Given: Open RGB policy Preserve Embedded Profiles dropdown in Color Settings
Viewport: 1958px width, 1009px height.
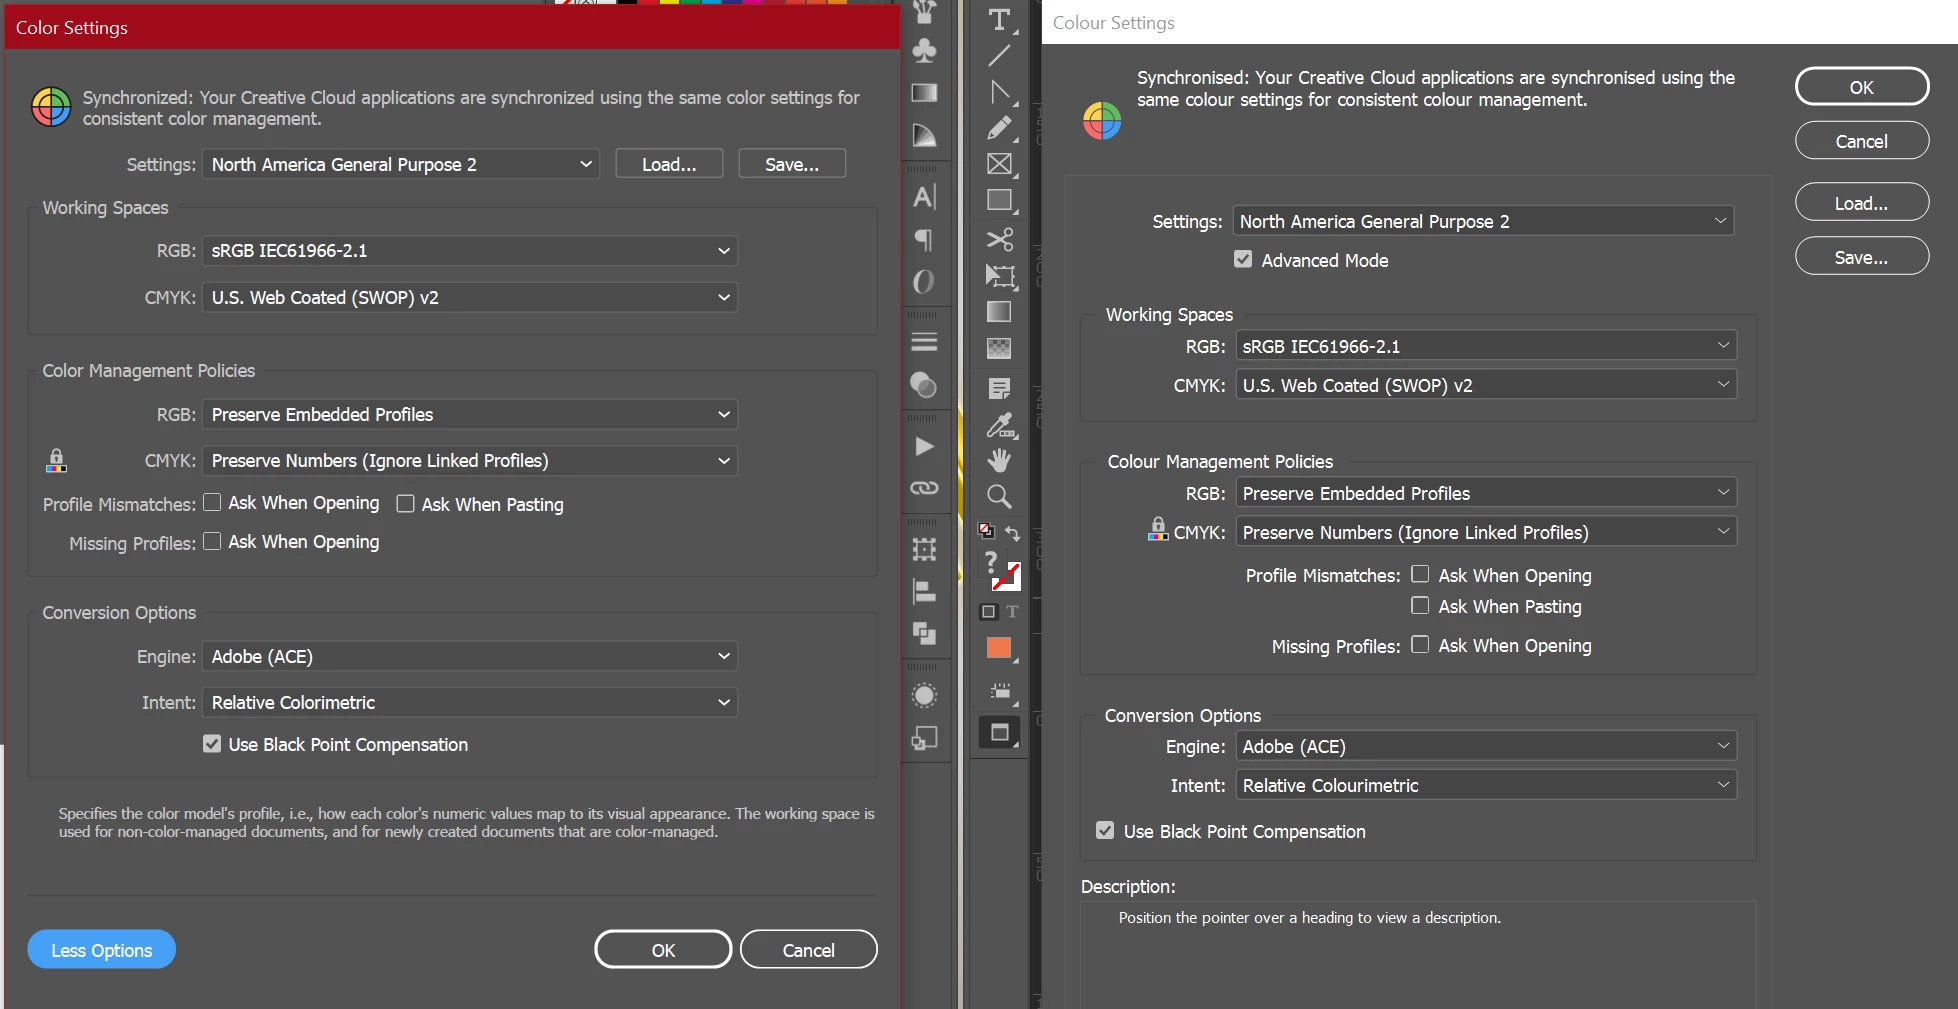Looking at the screenshot, I should tap(470, 414).
